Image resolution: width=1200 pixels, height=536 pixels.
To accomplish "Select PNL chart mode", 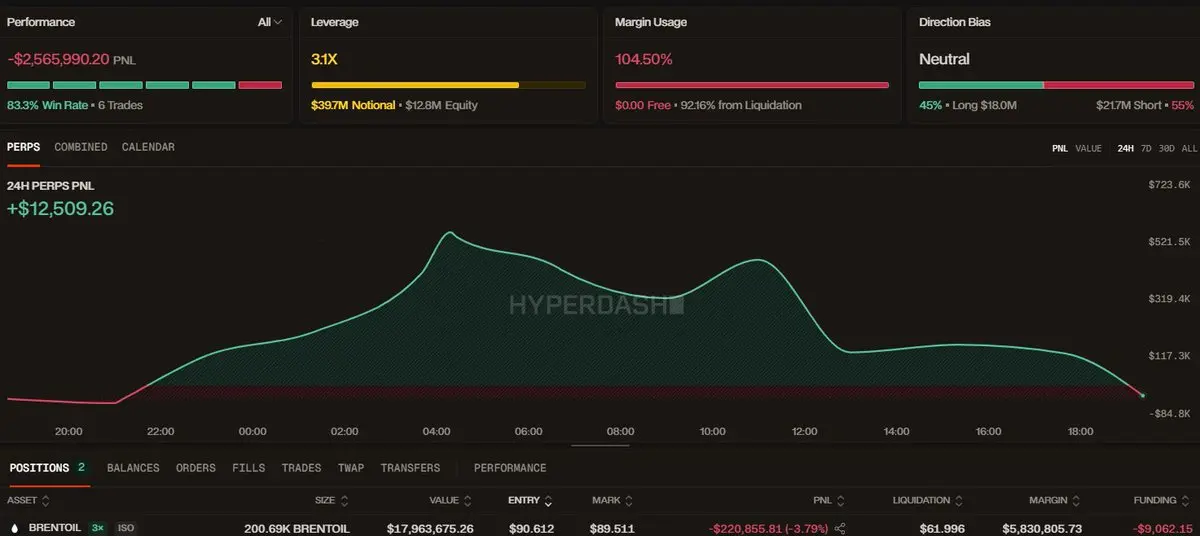I will coord(1060,148).
